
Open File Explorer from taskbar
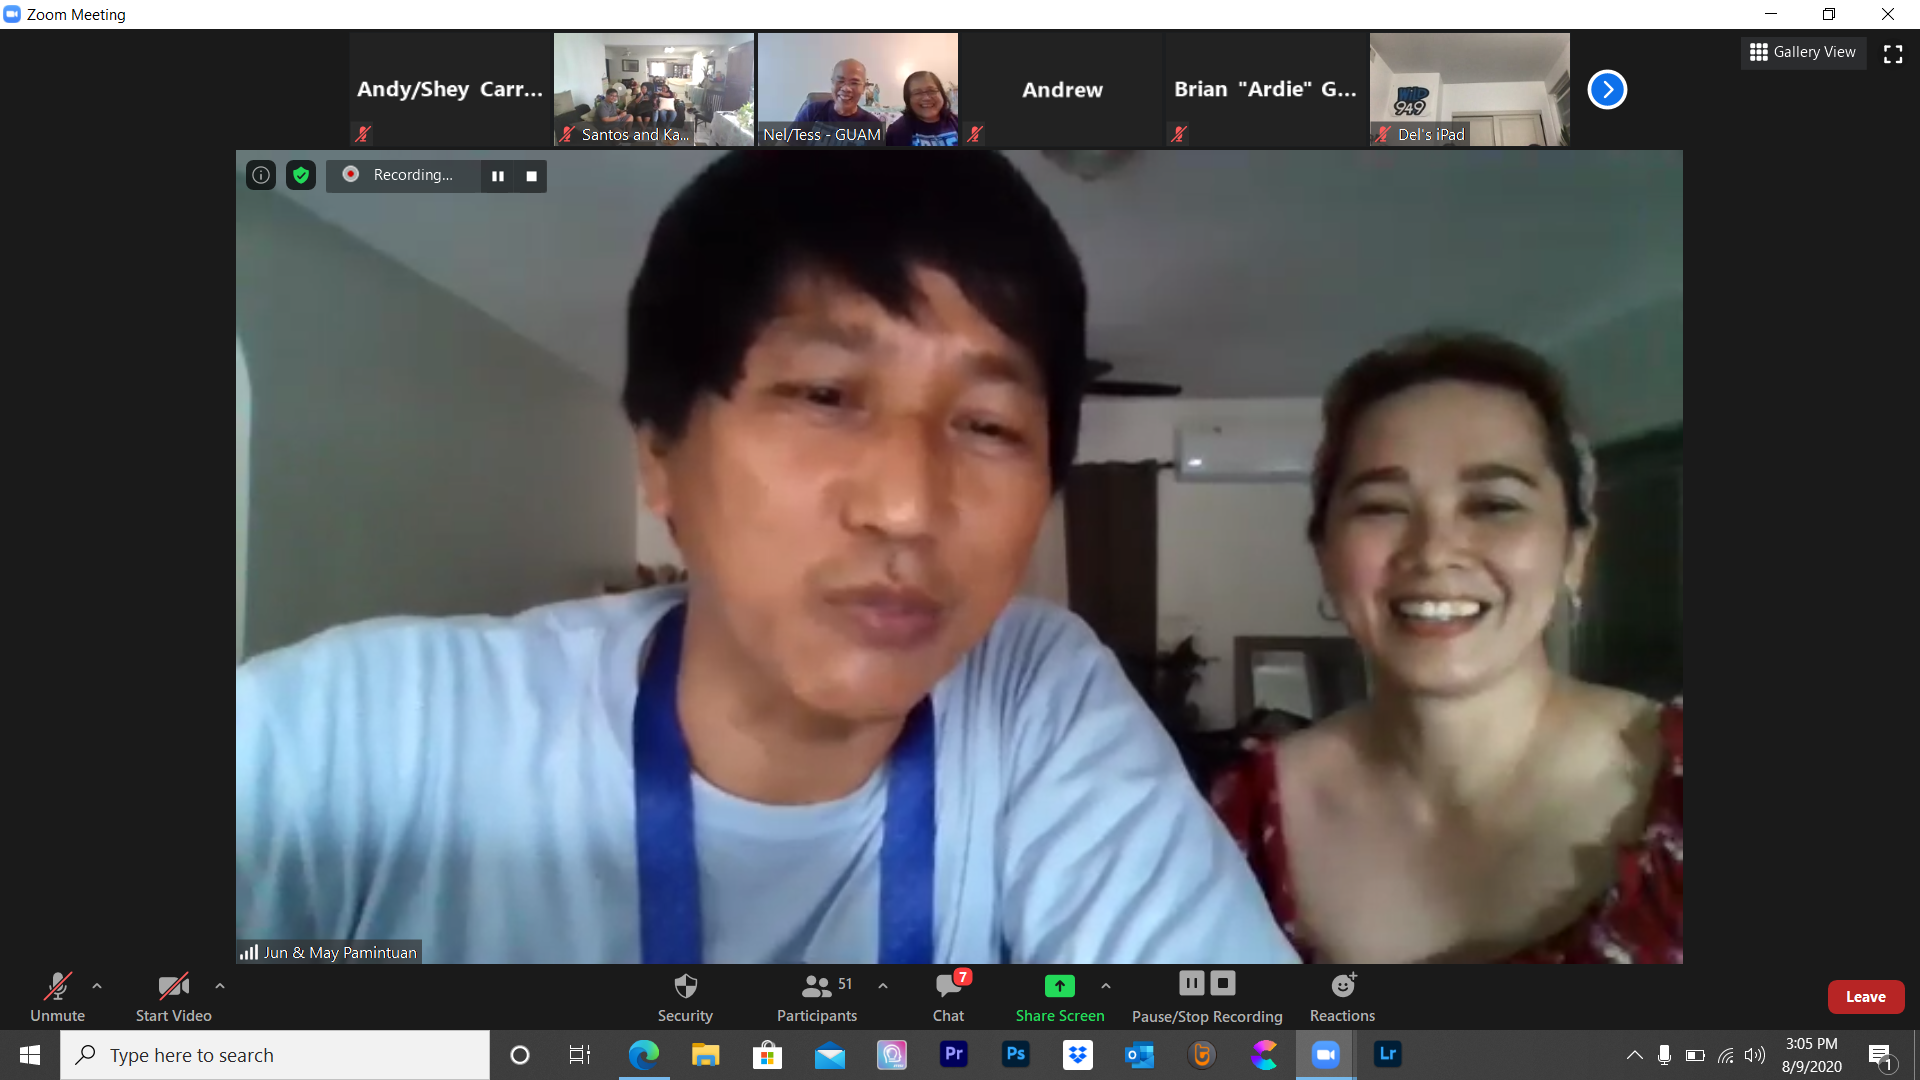pos(705,1055)
